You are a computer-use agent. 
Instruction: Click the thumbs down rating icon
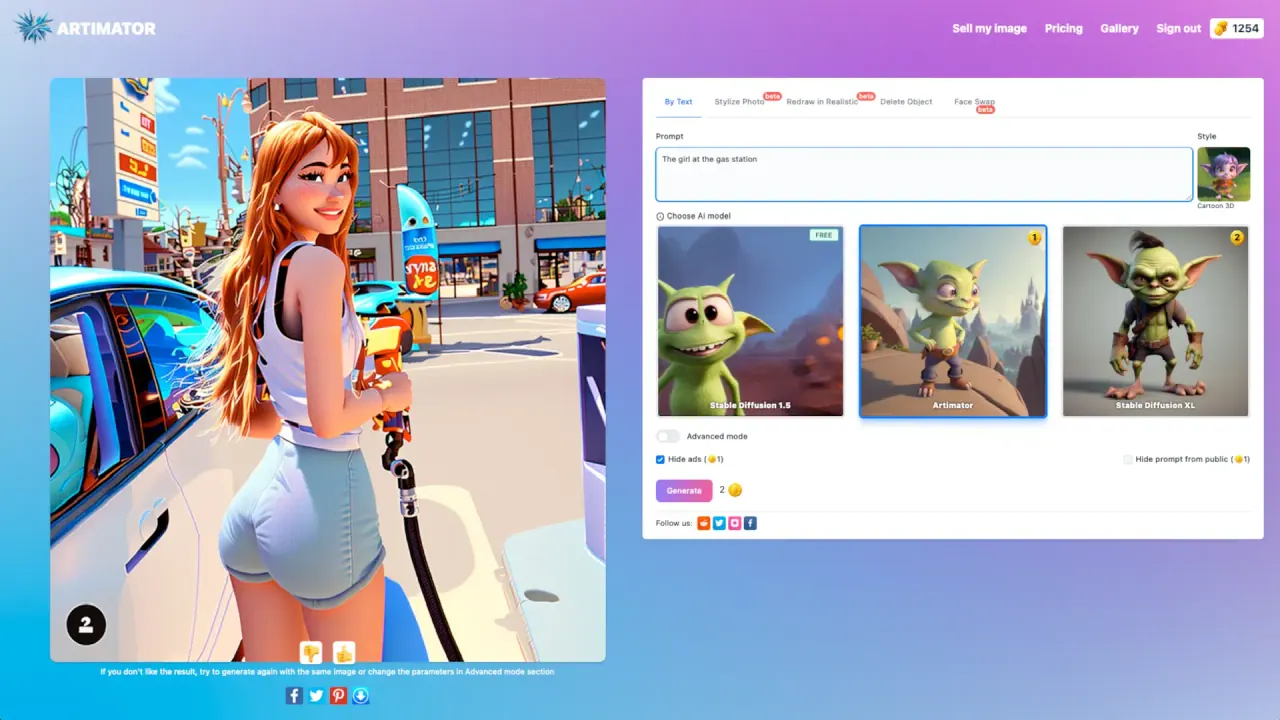pyautogui.click(x=311, y=652)
